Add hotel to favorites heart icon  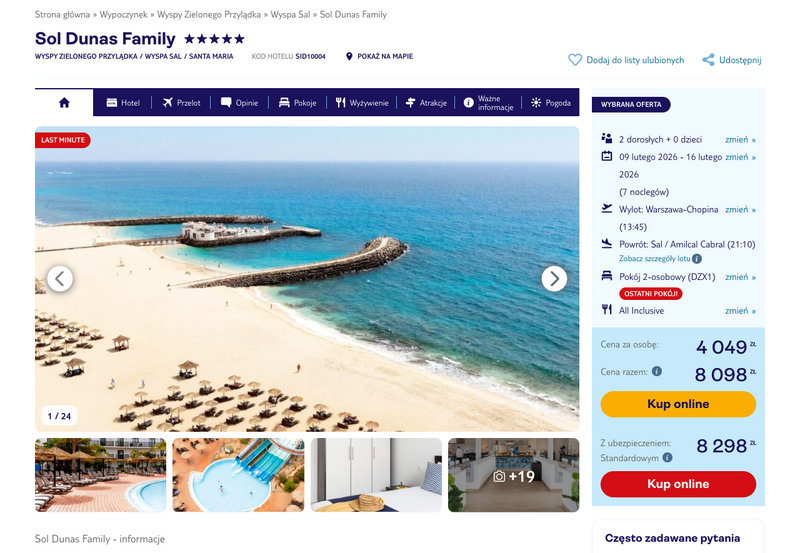tap(575, 60)
